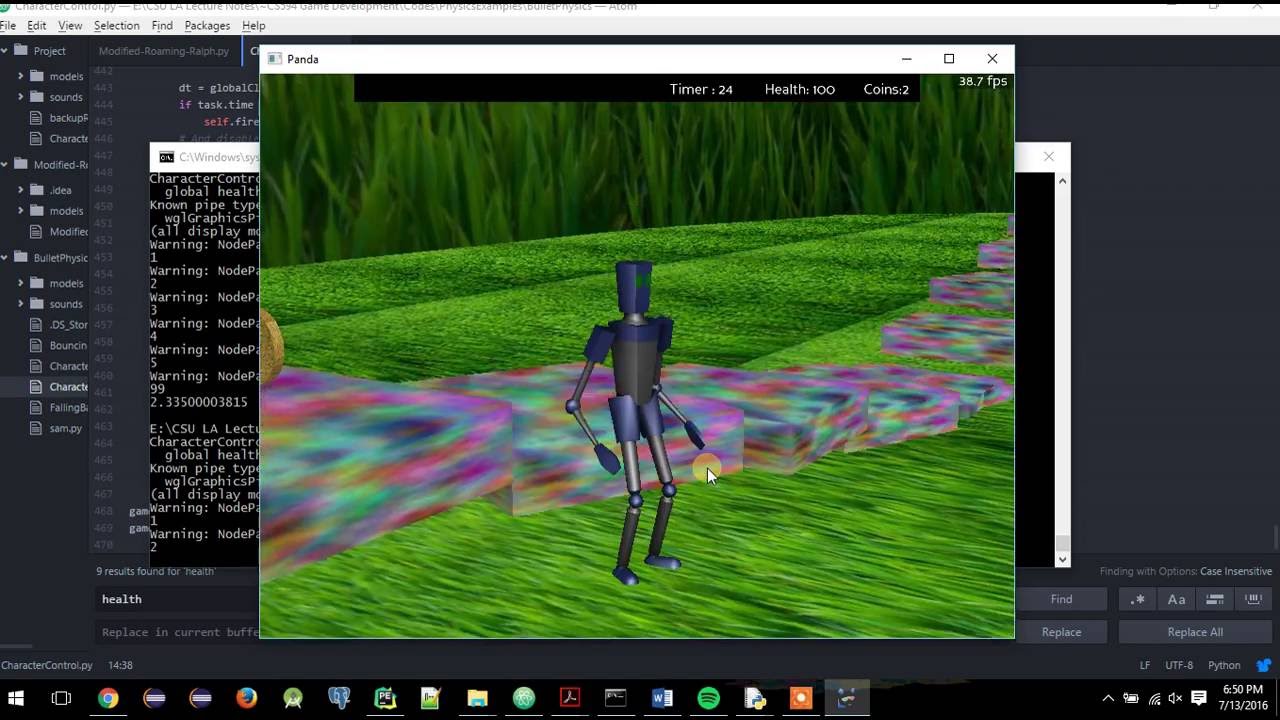Viewport: 1280px width, 720px height.
Task: Open File Explorer from the taskbar
Action: coord(477,698)
